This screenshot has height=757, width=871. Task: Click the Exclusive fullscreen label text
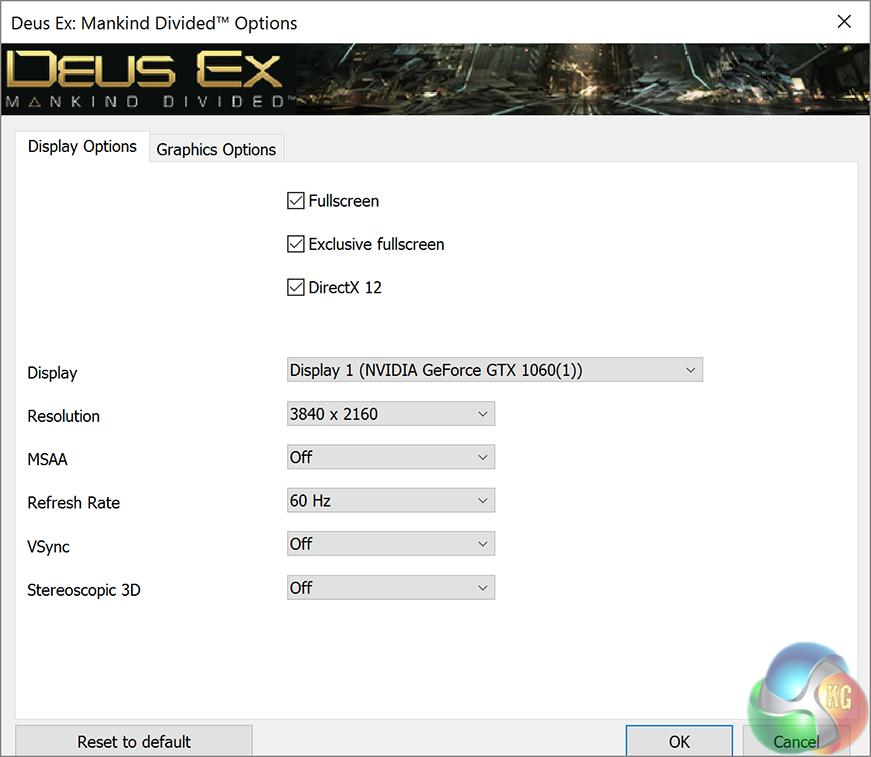376,244
